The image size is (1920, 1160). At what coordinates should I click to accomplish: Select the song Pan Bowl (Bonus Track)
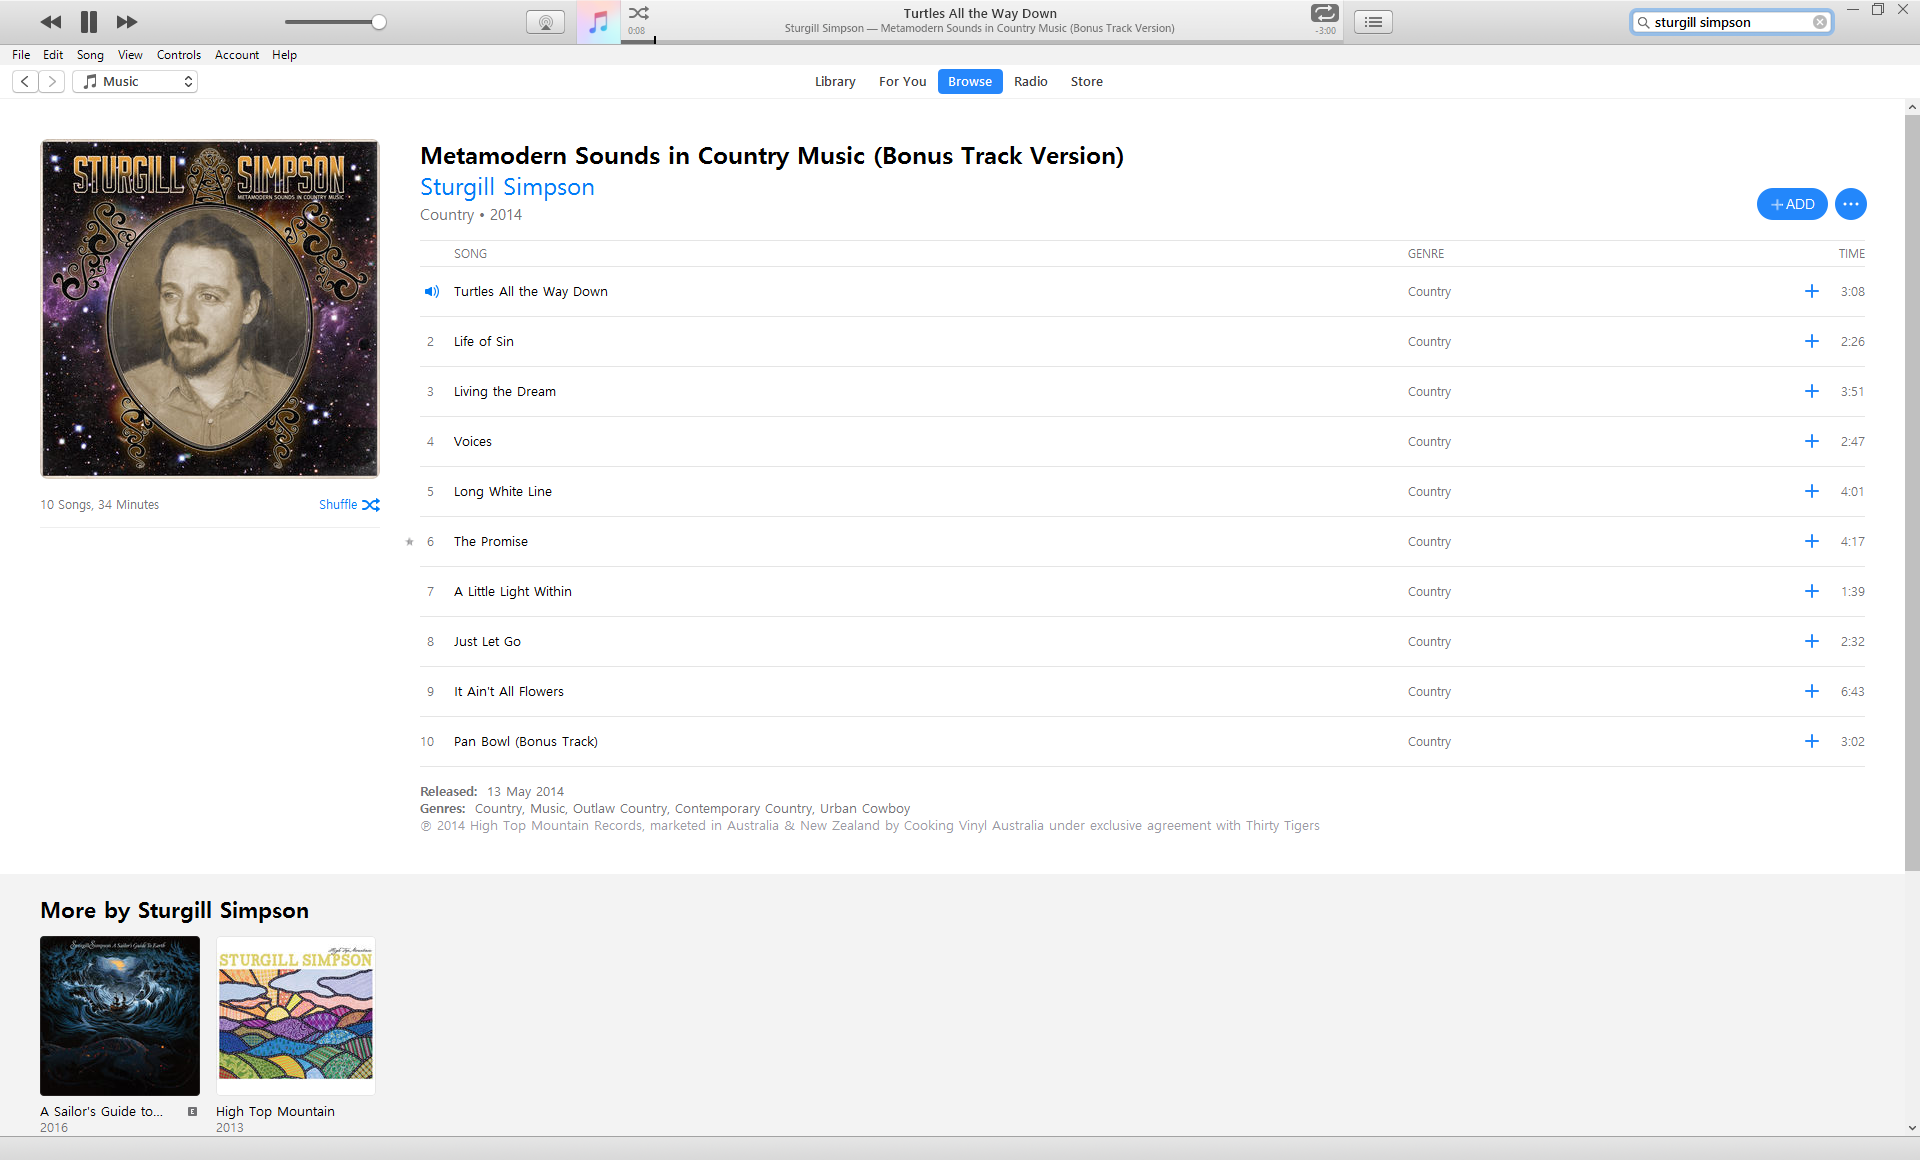1142,742
